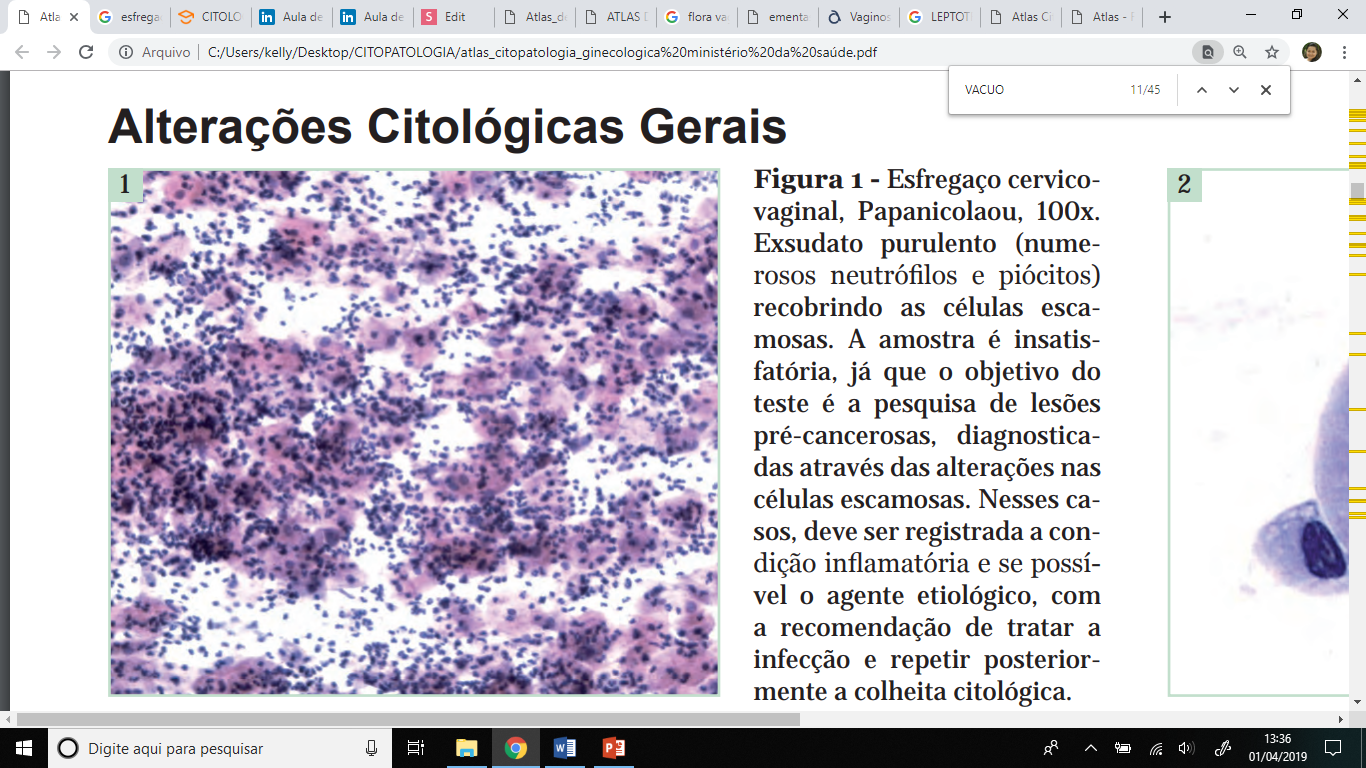Open the Chrome profile avatar
Image resolution: width=1366 pixels, height=768 pixels.
1312,52
